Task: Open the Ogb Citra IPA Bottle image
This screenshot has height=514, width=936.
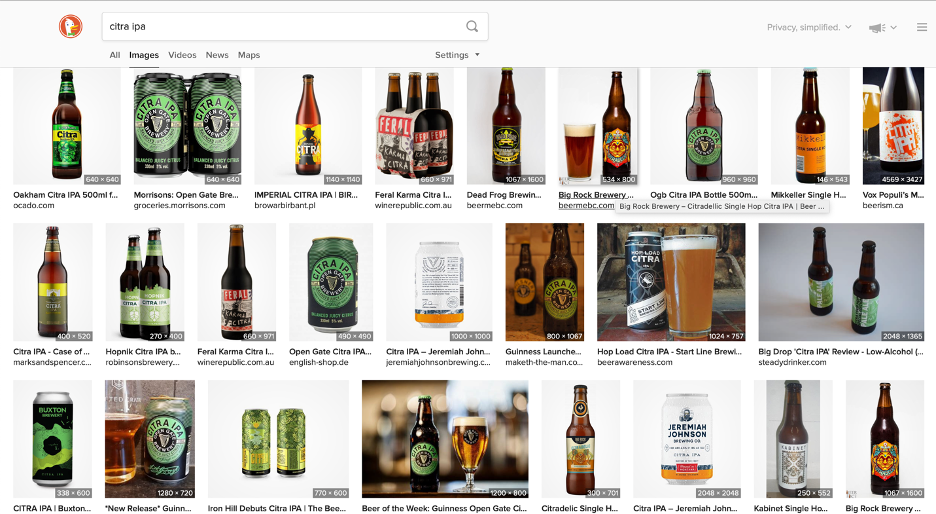Action: [704, 126]
